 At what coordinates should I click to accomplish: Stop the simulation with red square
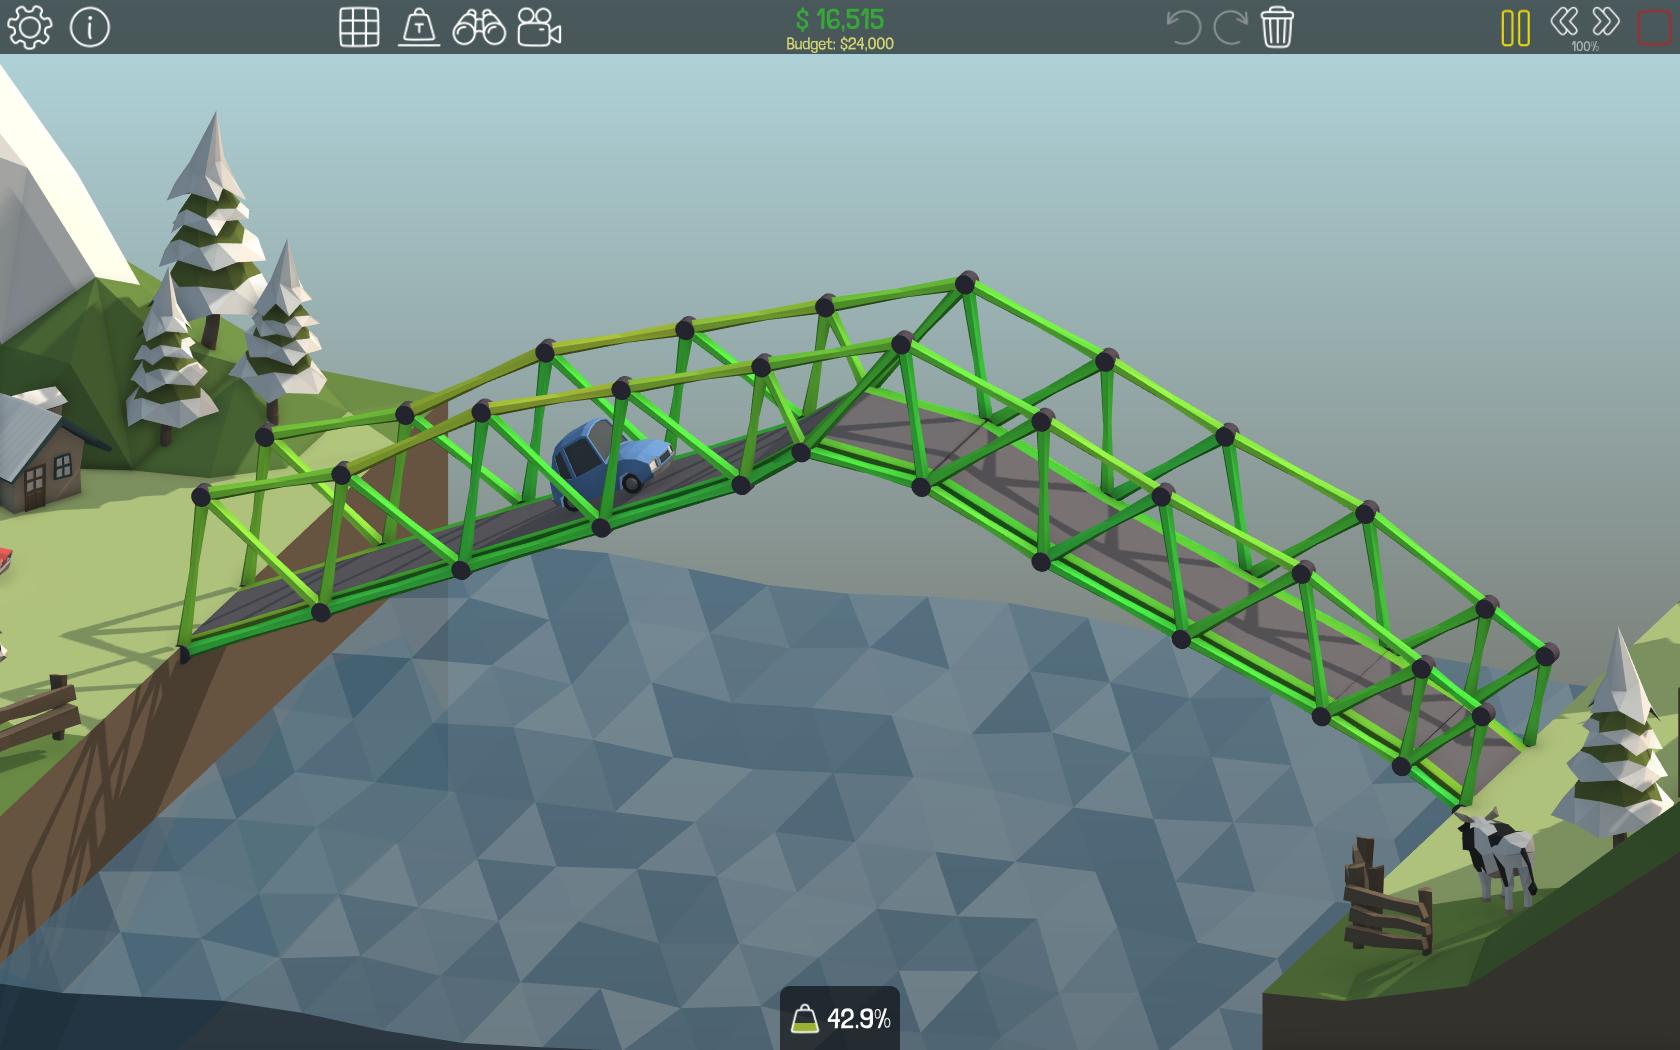1654,27
